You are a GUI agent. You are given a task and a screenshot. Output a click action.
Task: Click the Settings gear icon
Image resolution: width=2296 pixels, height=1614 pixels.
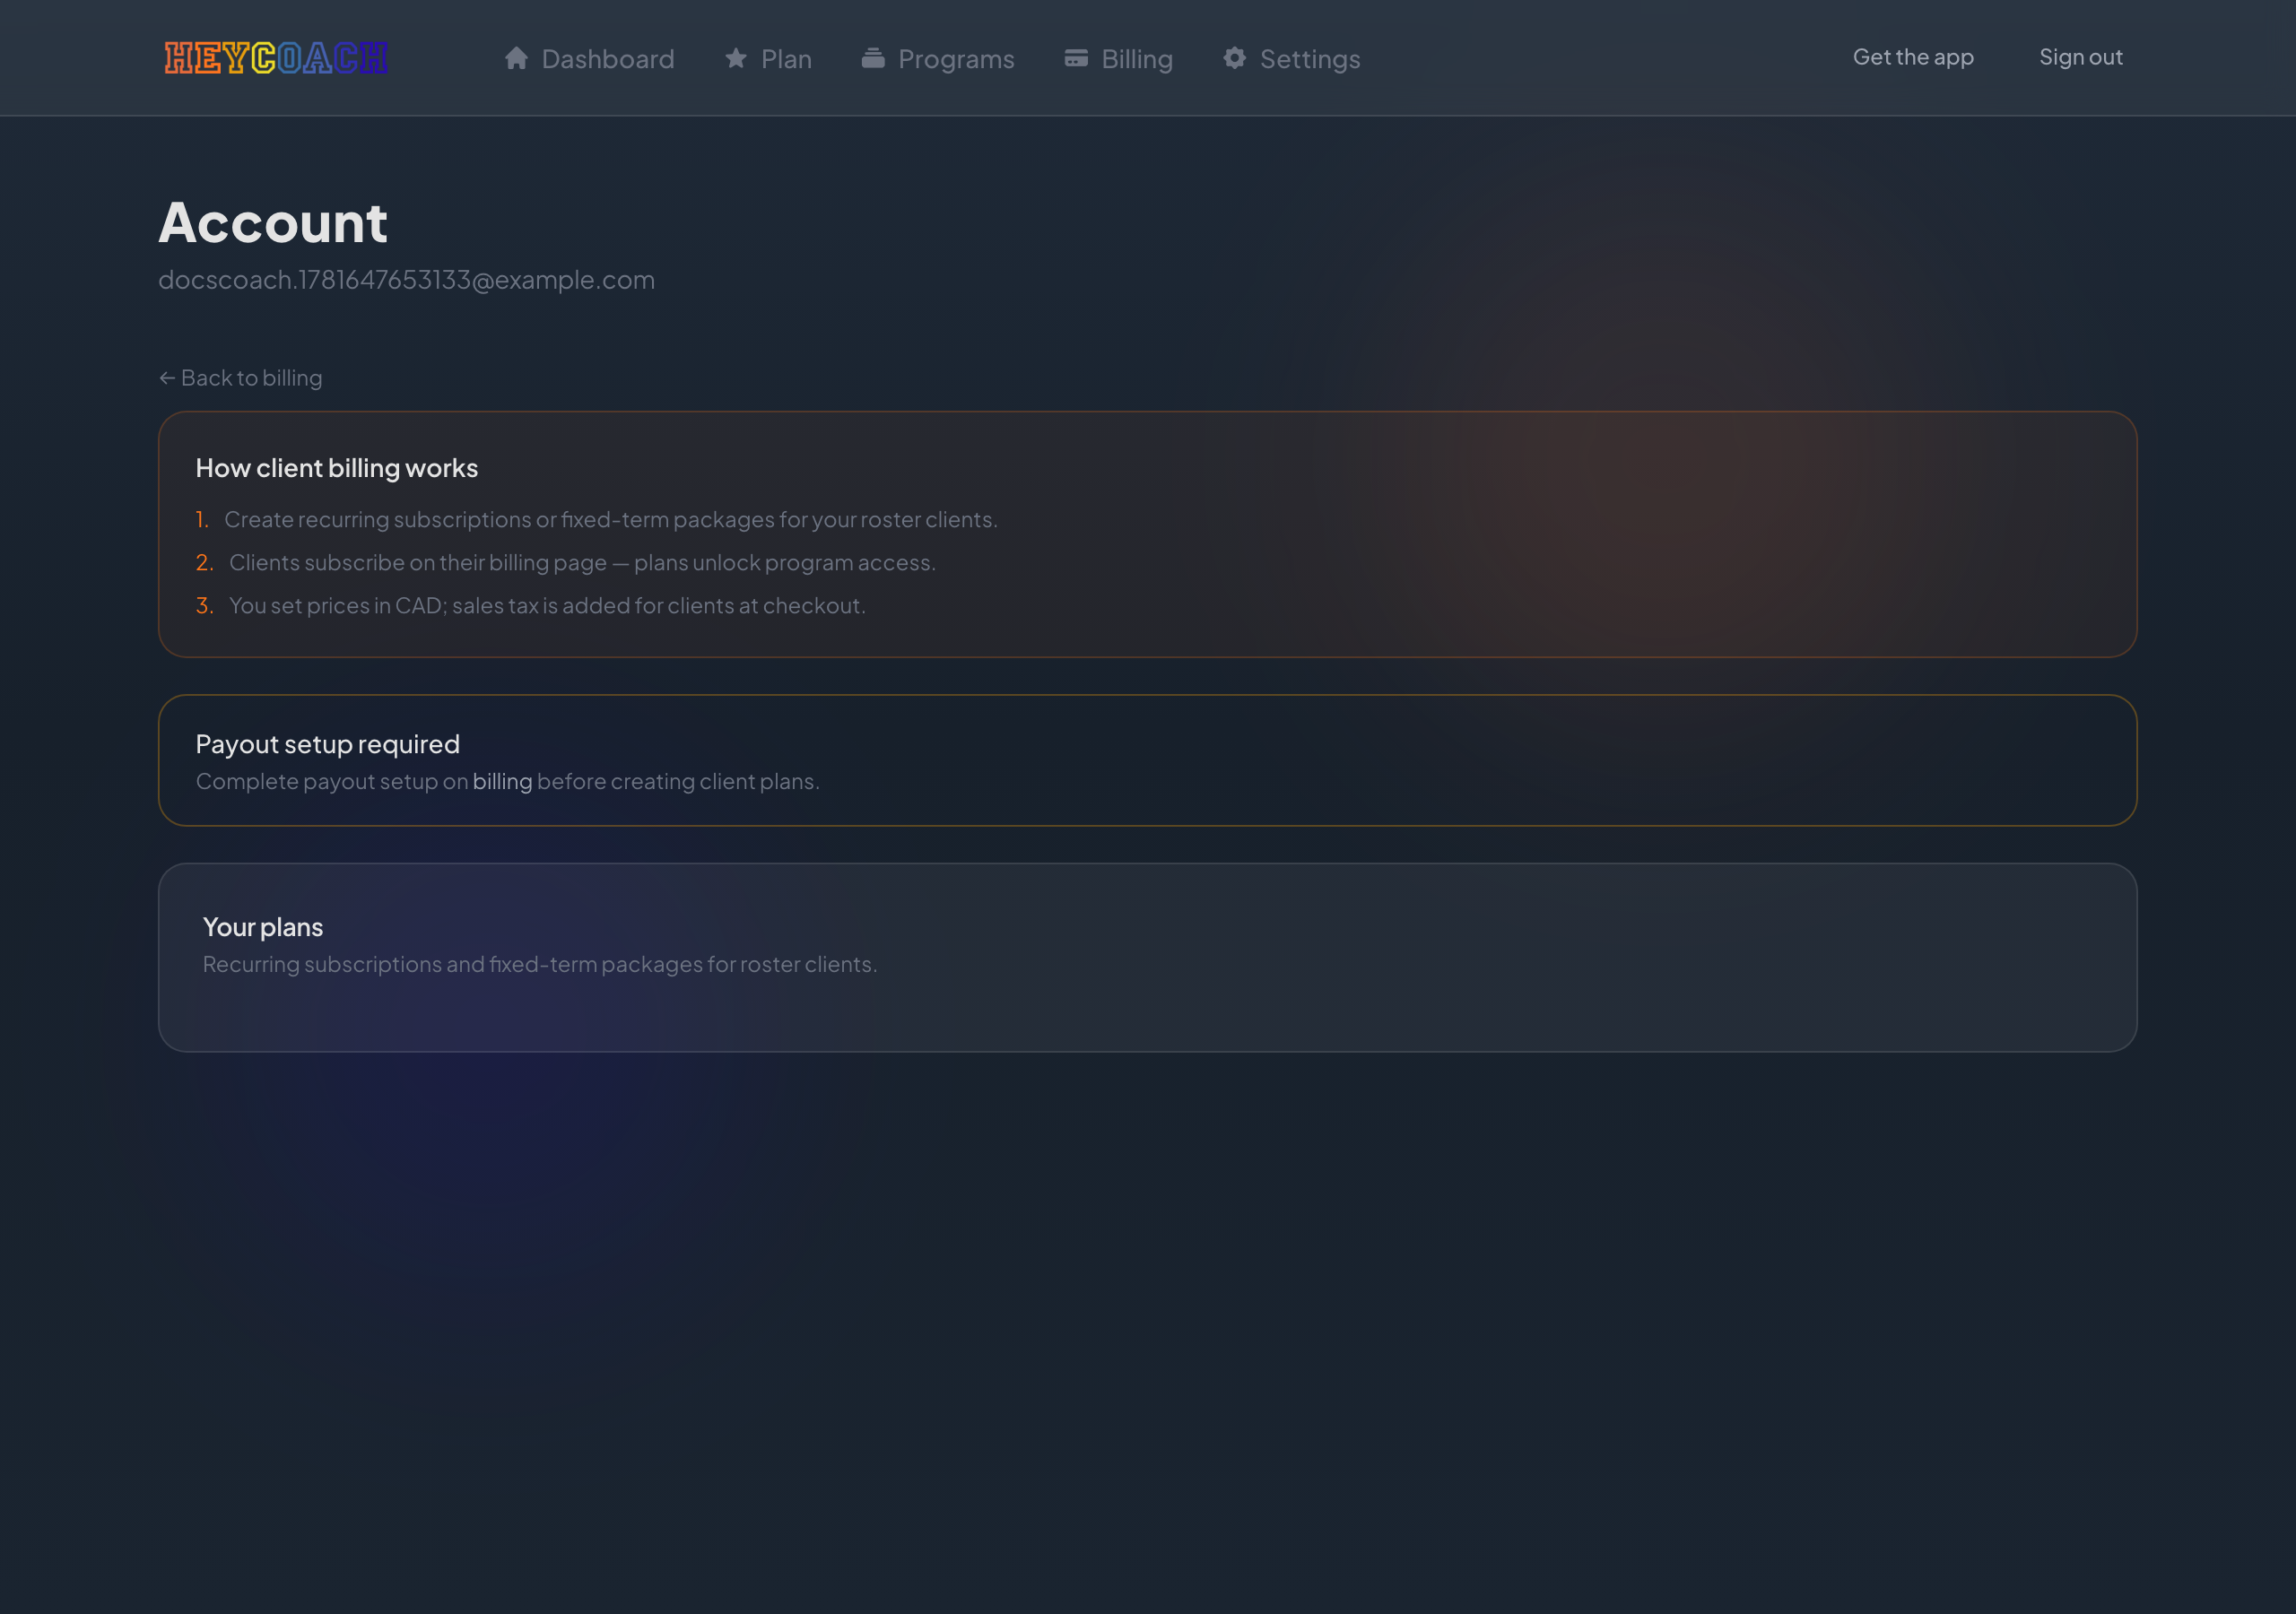pos(1235,58)
